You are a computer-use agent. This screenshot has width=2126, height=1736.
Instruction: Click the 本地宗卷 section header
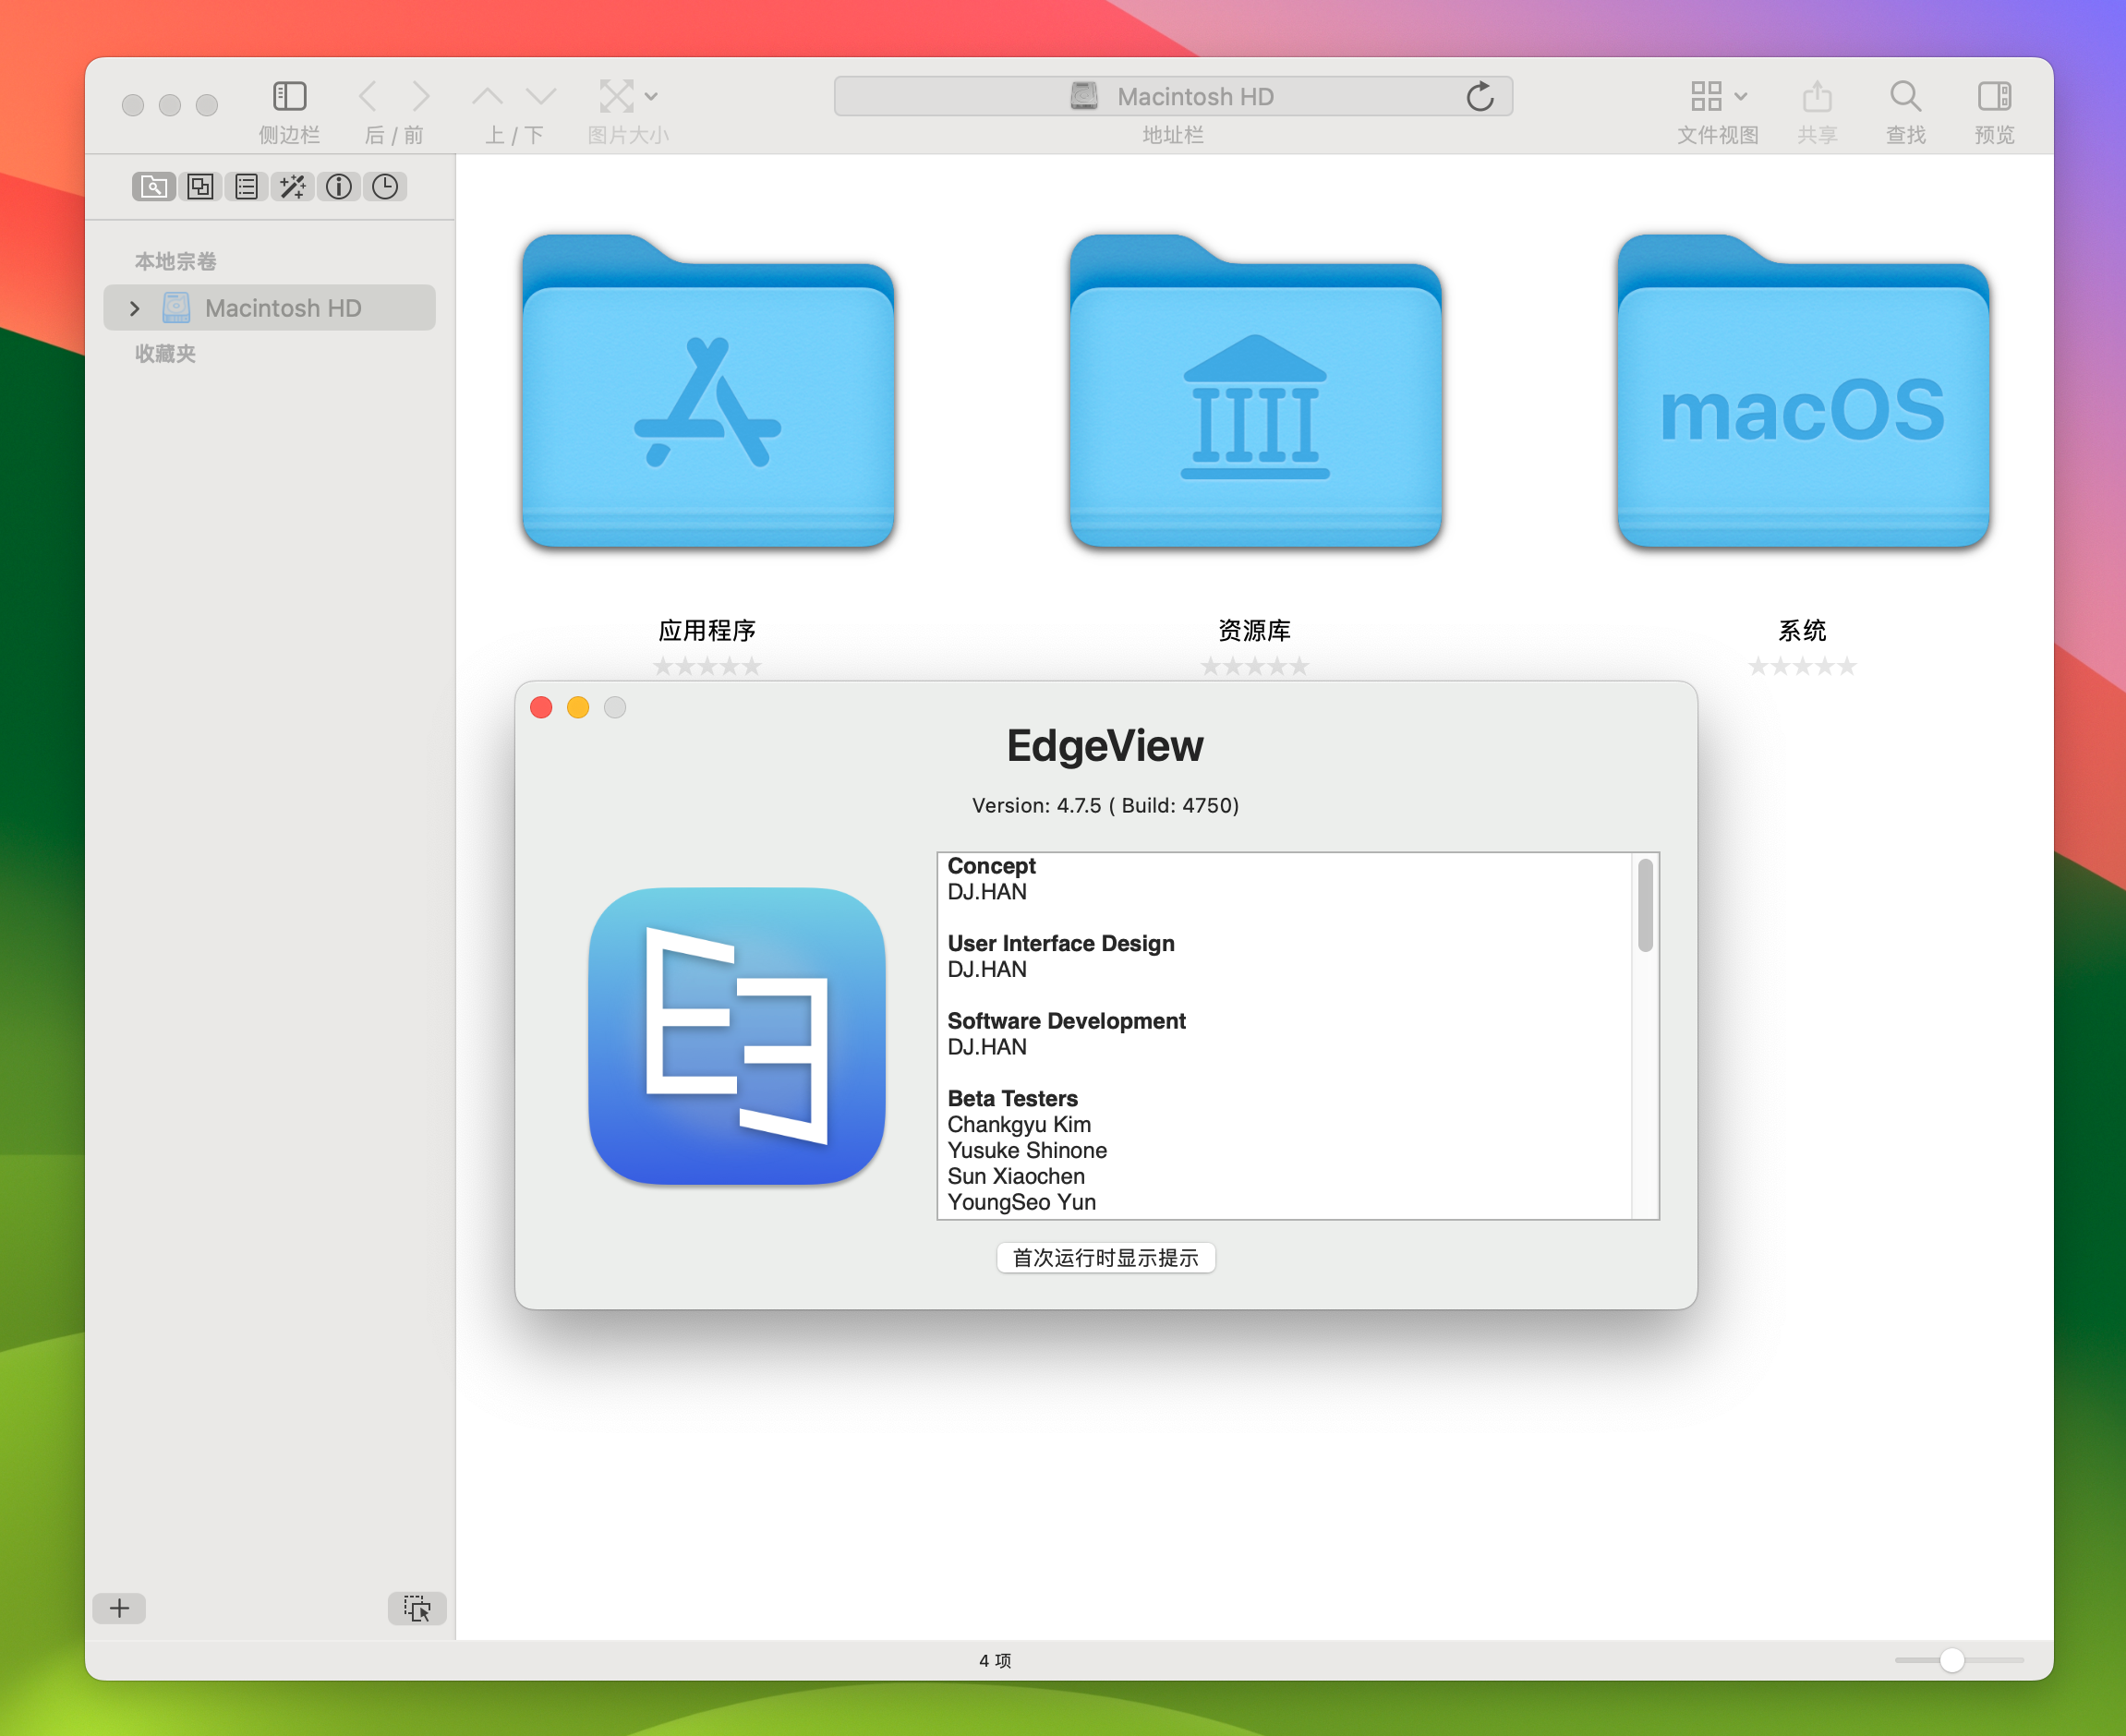click(176, 261)
